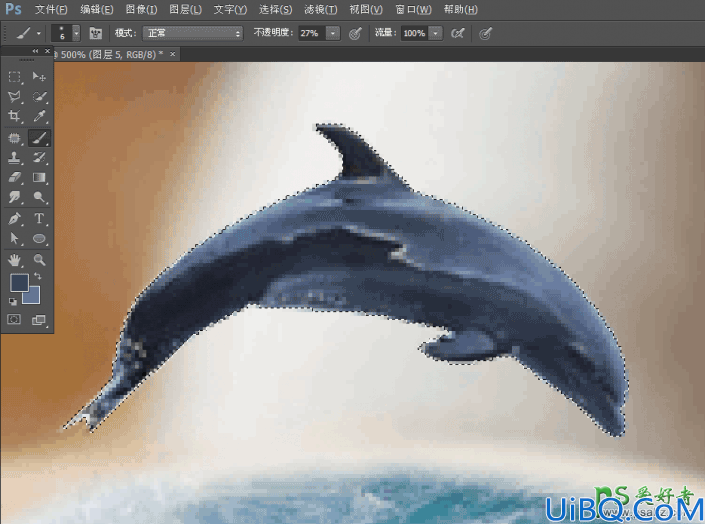Click the flow 100% field
Viewport: 705px width, 524px height.
pyautogui.click(x=414, y=33)
